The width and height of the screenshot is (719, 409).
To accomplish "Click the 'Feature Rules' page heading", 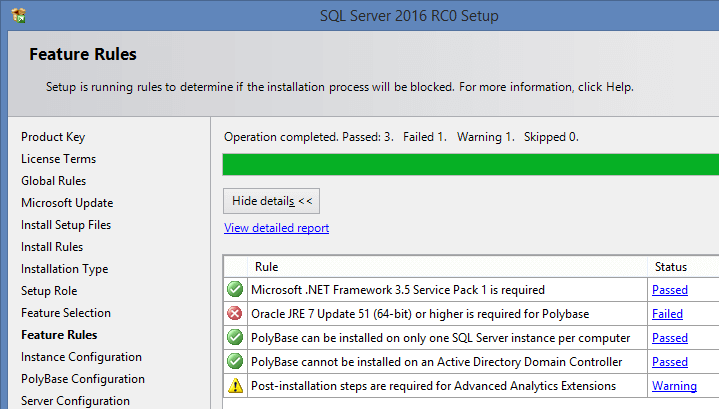I will point(83,54).
